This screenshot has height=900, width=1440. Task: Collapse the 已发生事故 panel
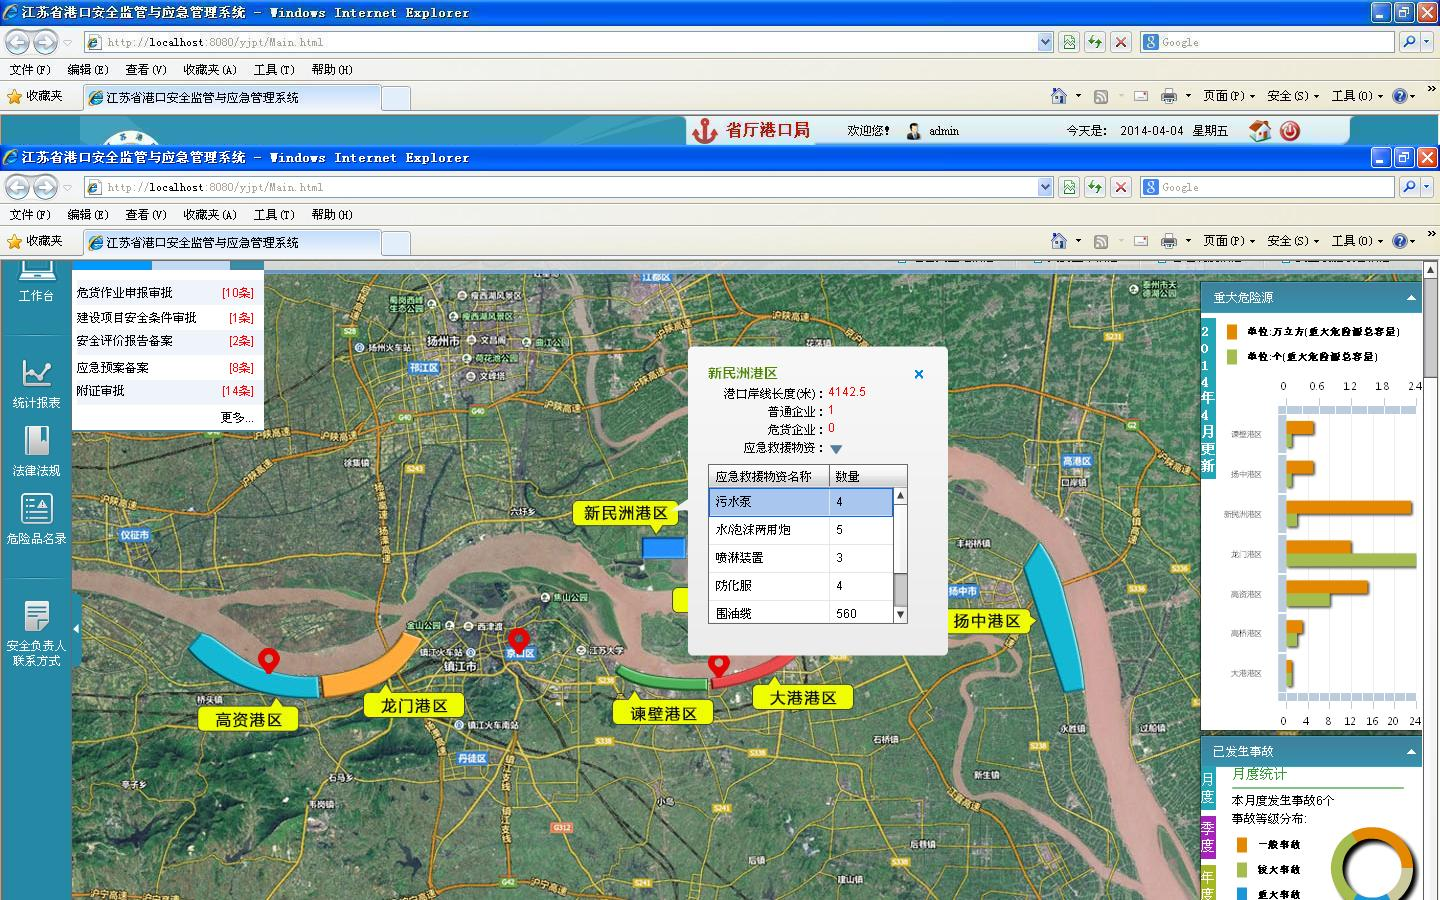(1411, 751)
